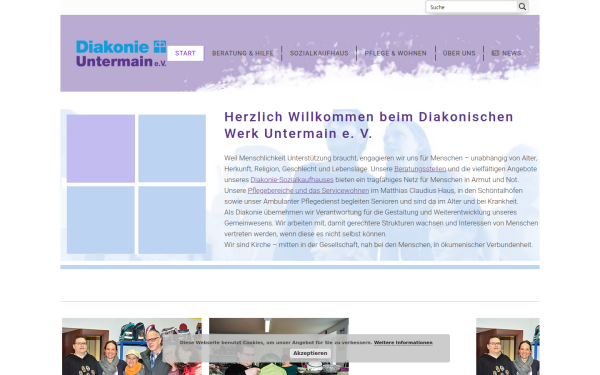Focus the Suche search field

tap(471, 7)
